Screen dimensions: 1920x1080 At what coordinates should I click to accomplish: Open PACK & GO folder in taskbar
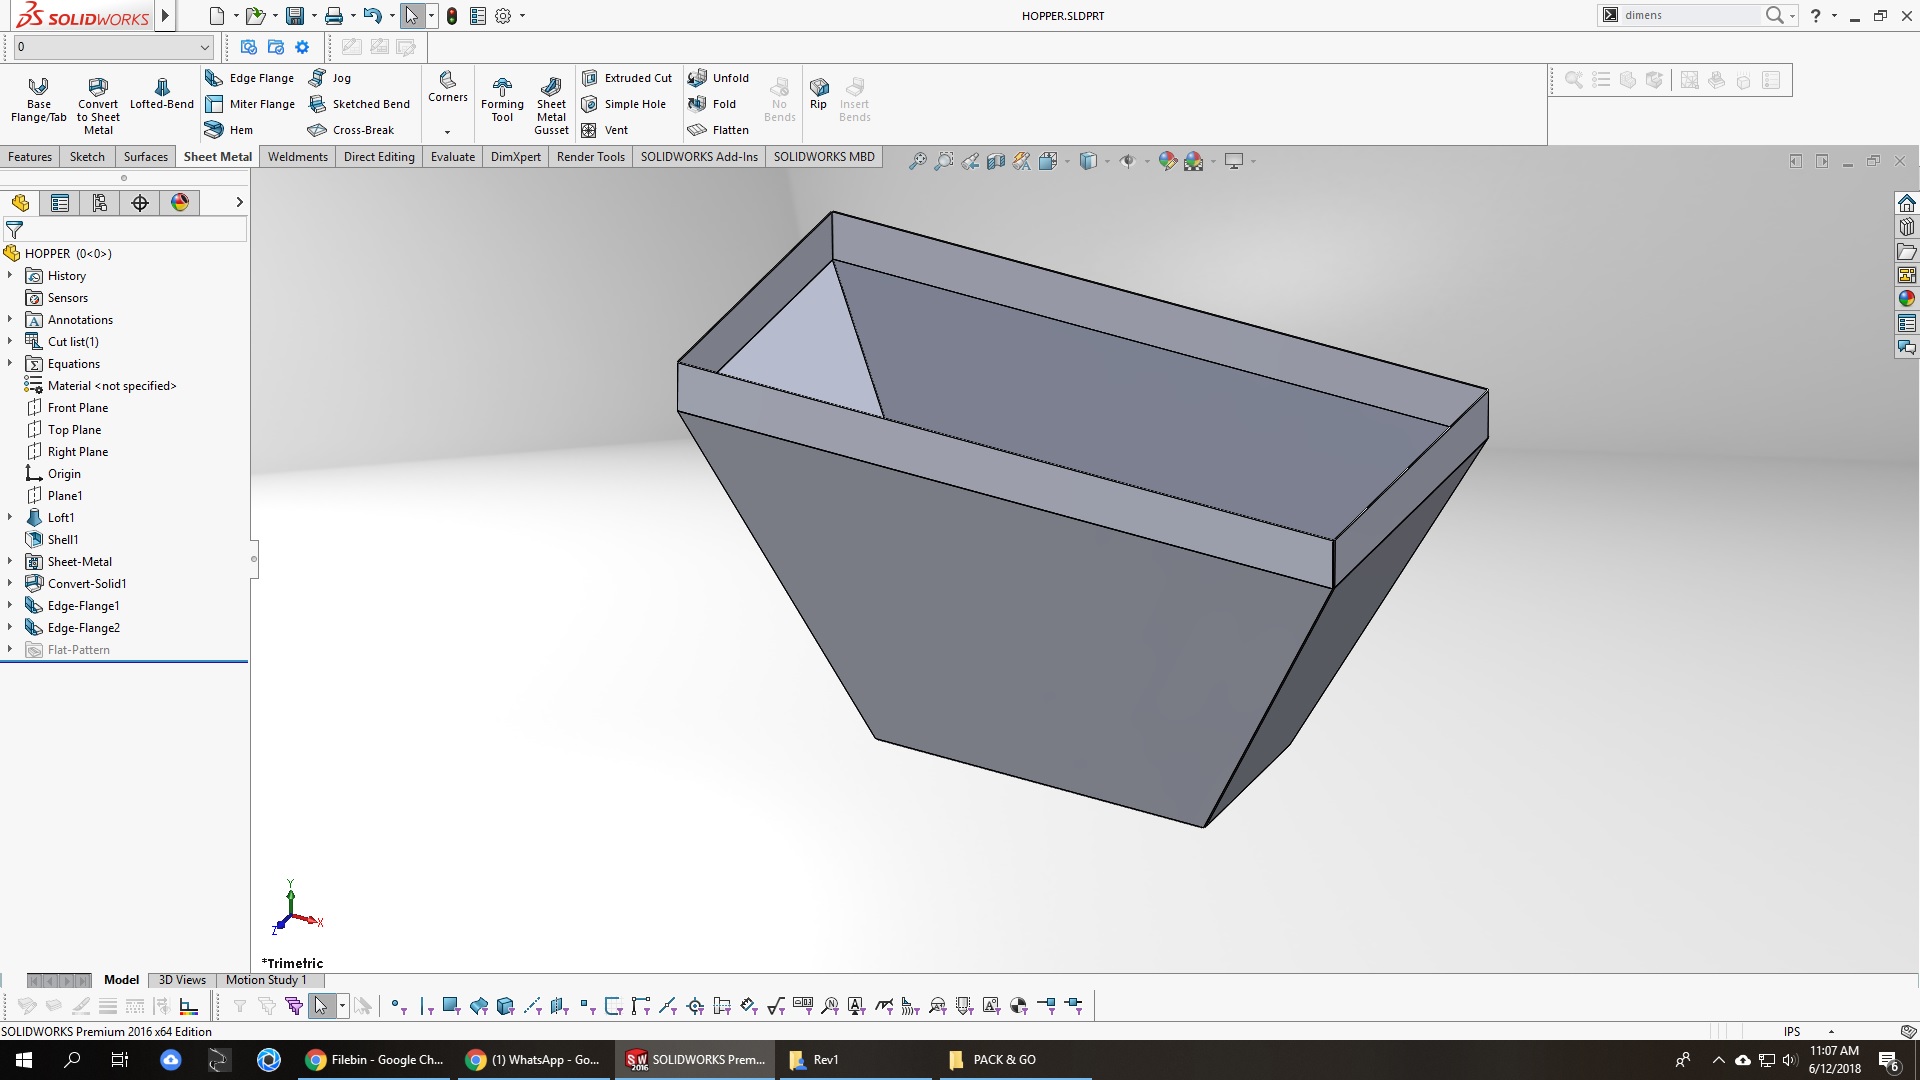click(x=1014, y=1060)
